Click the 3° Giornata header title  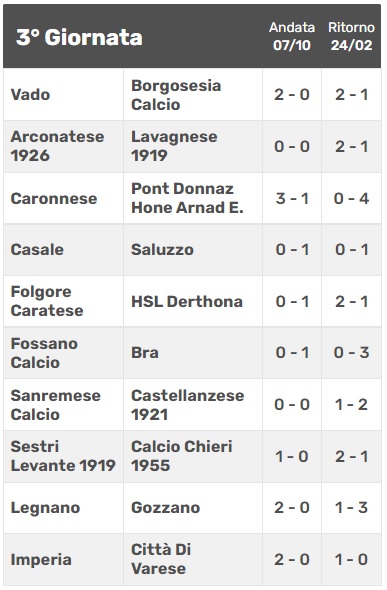pos(79,37)
